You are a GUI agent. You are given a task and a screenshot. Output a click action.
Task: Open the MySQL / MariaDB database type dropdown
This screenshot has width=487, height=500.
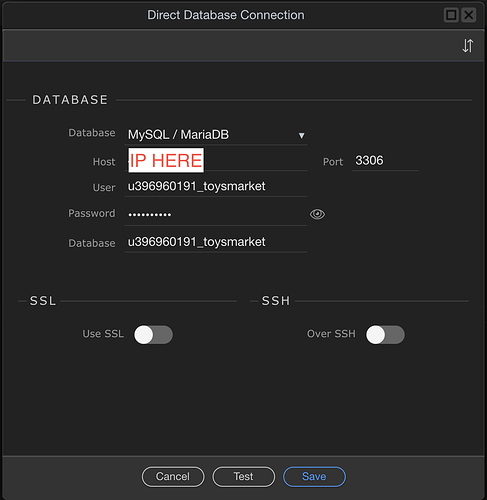pos(216,135)
